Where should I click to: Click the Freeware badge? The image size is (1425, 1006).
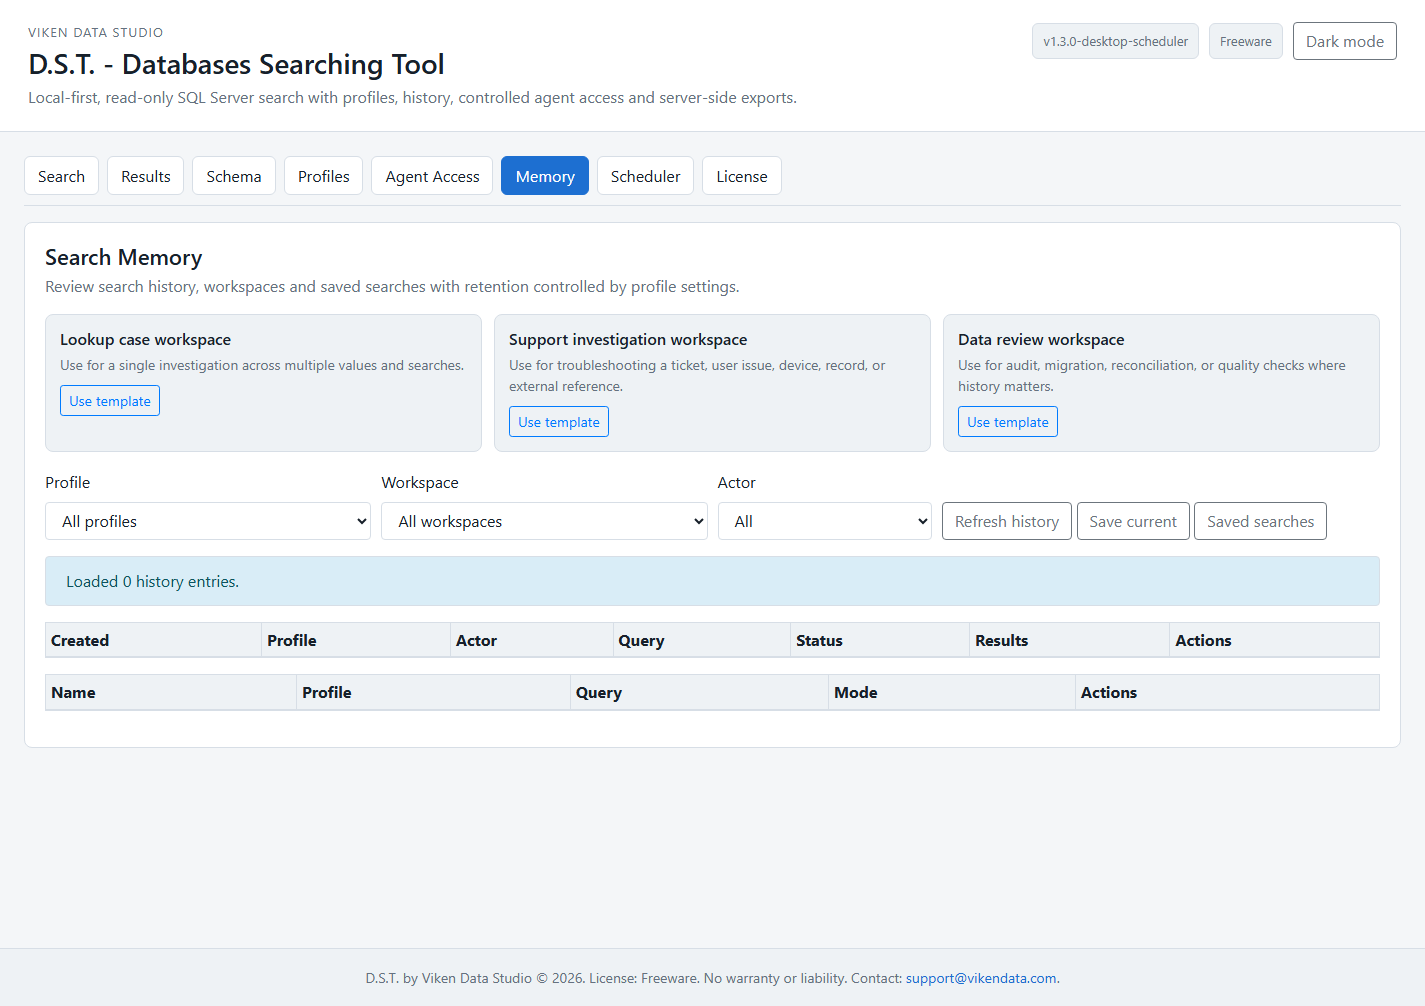pyautogui.click(x=1246, y=41)
